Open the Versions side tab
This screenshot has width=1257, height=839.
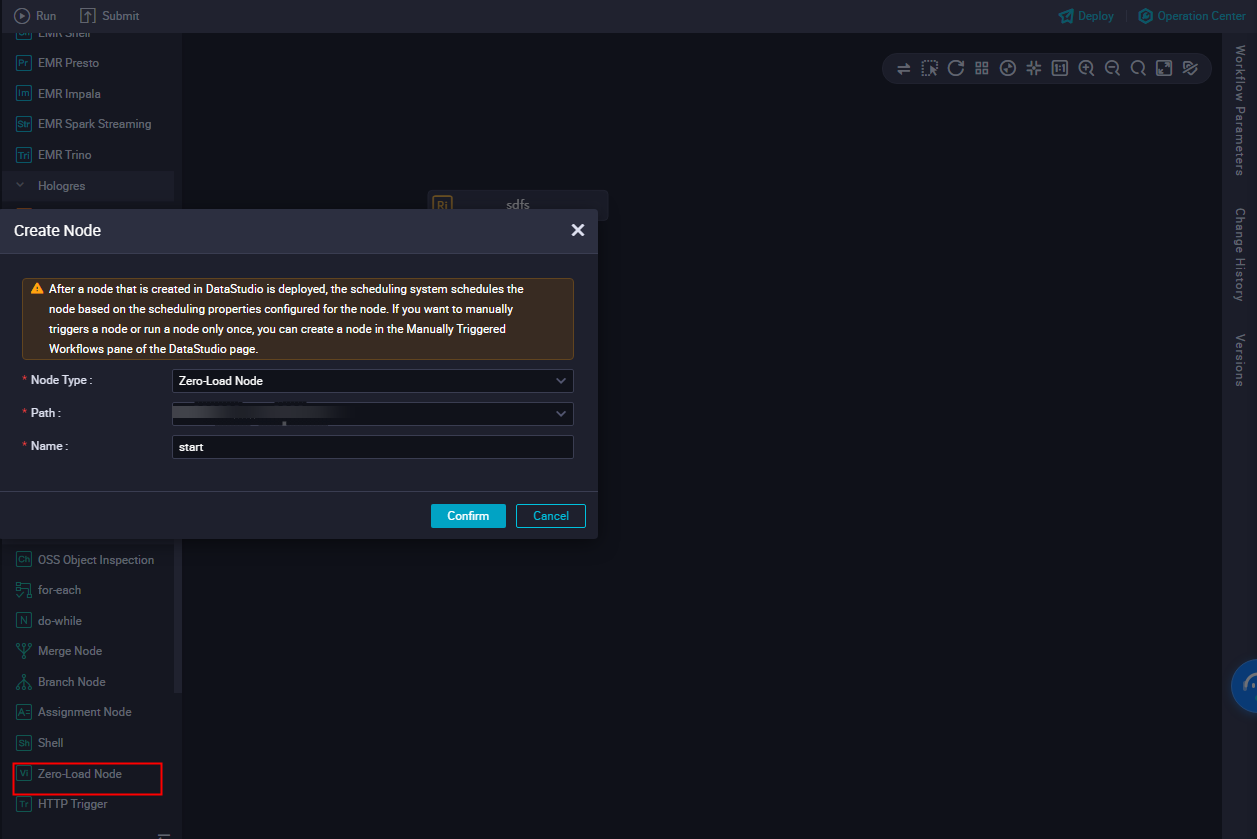[x=1240, y=360]
